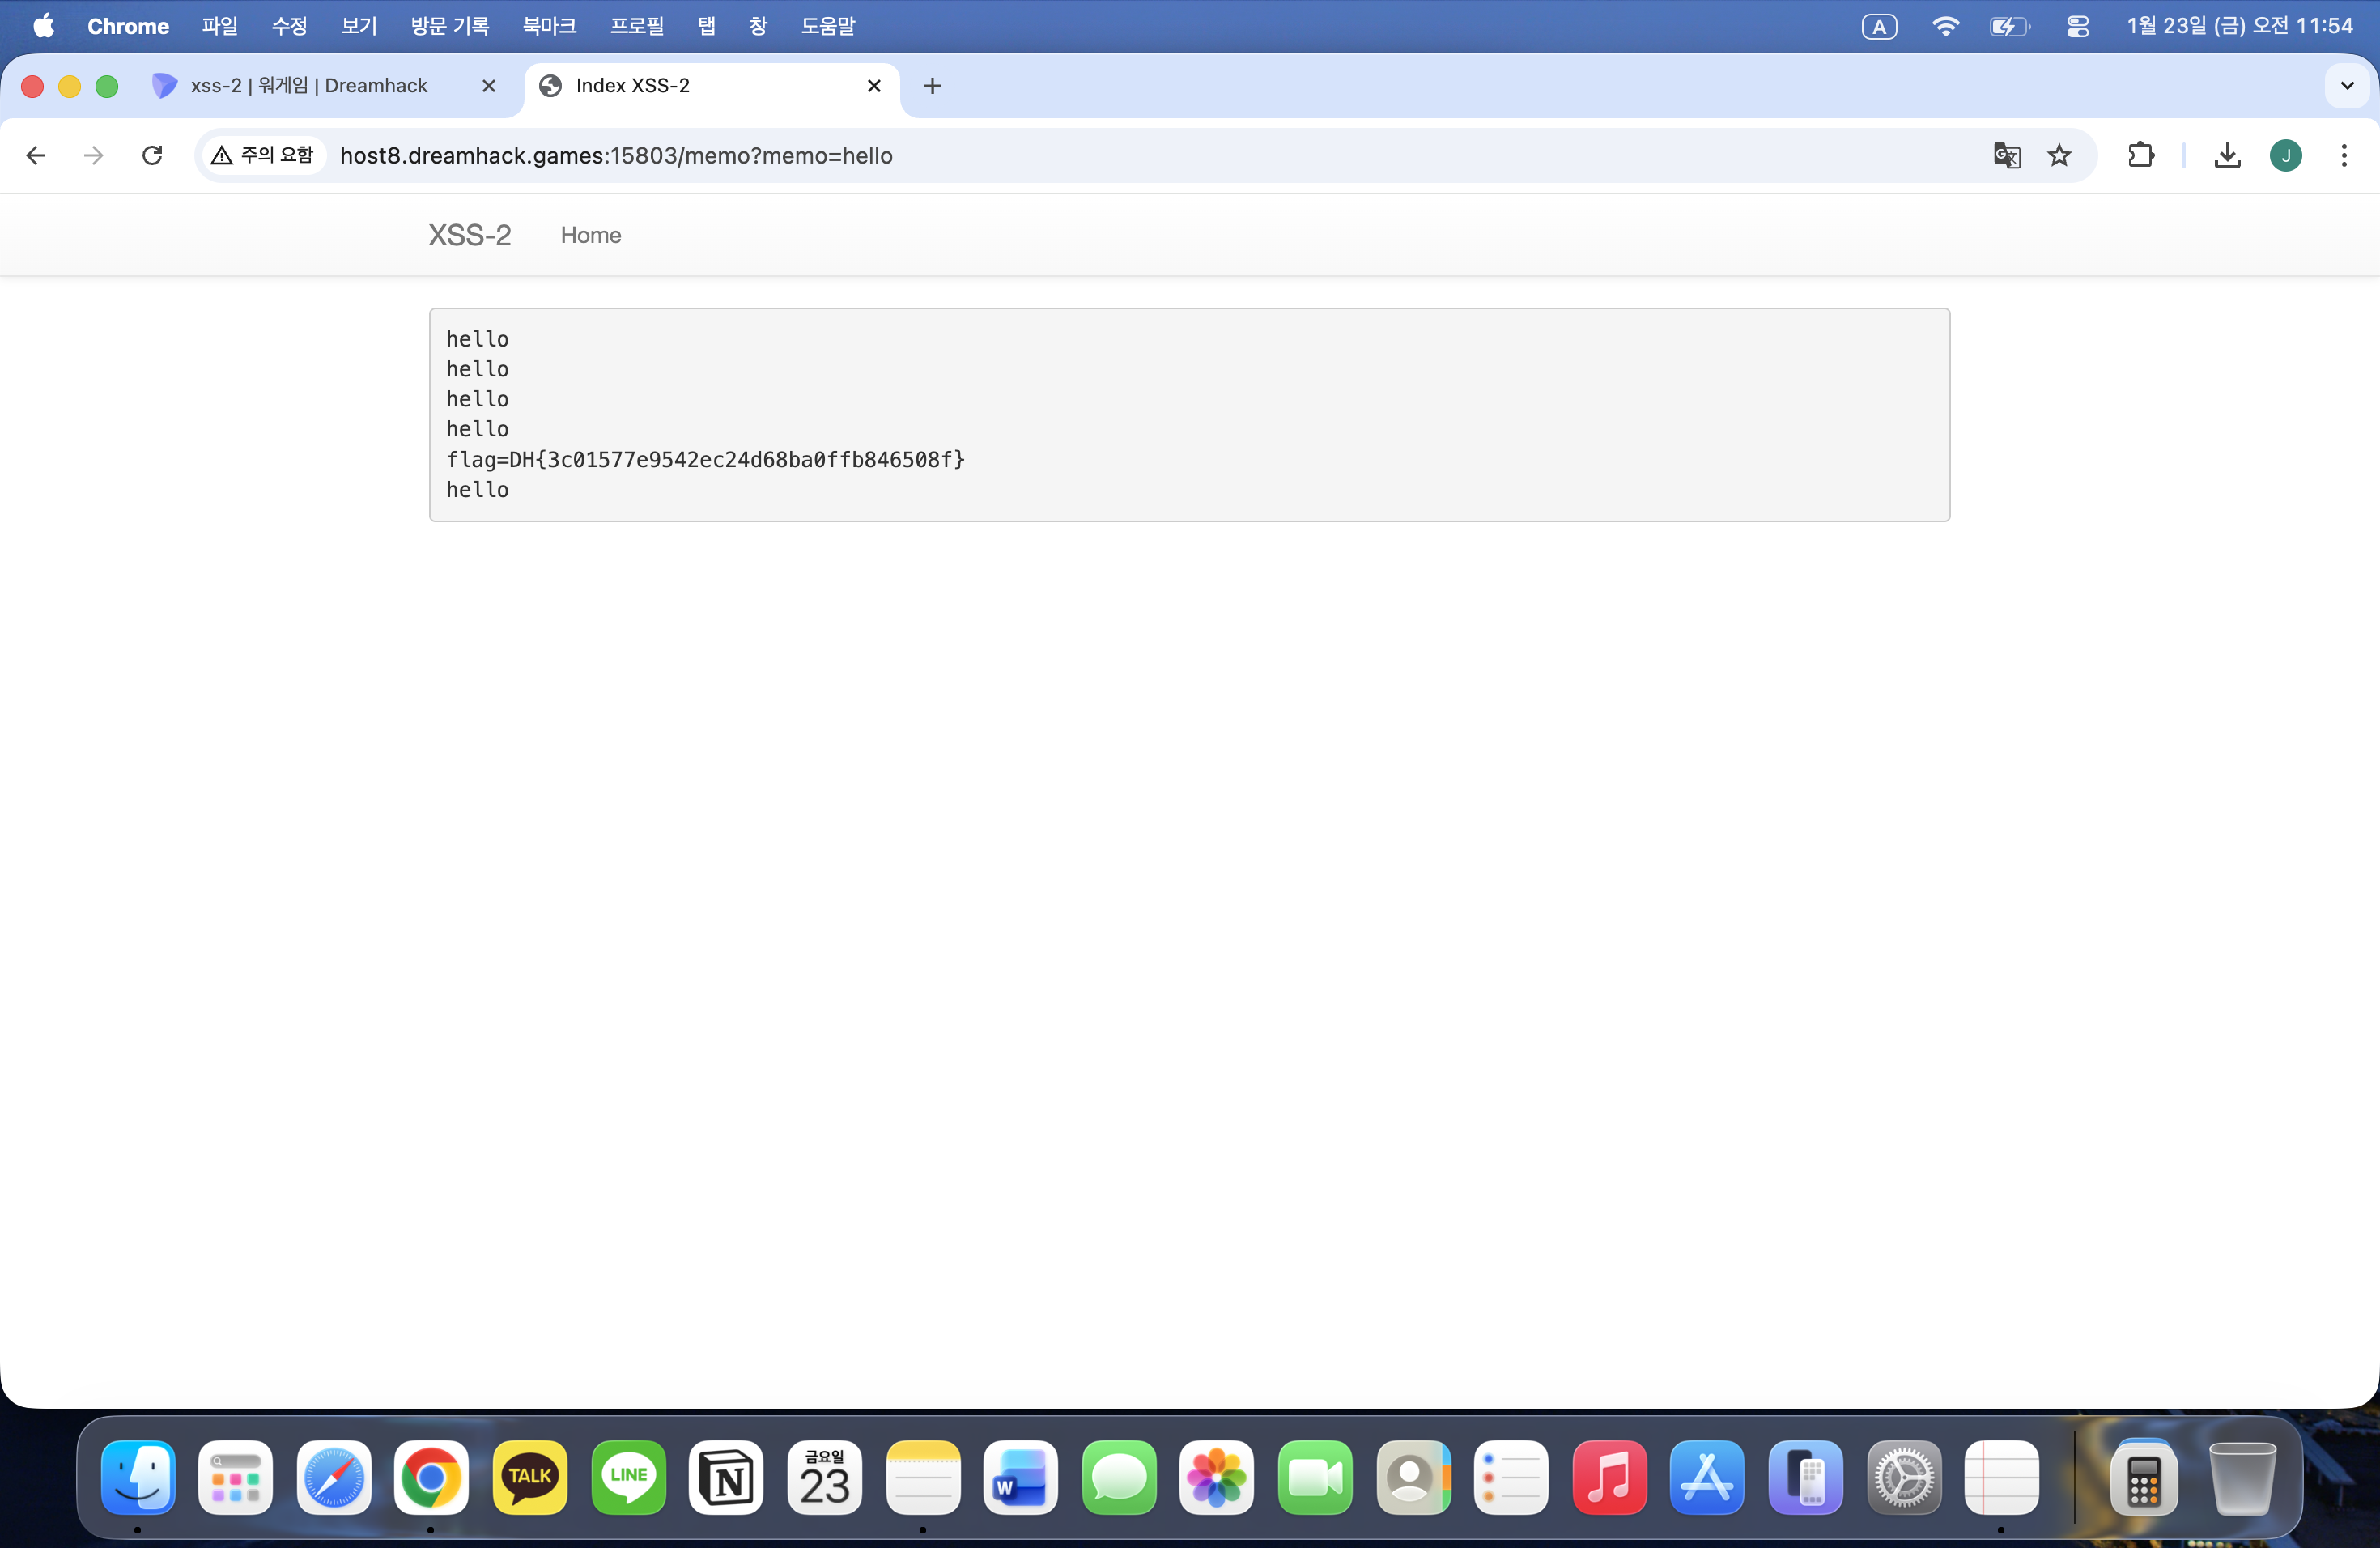Expand the tab search dropdown arrow
2380x1548 pixels.
point(2346,86)
